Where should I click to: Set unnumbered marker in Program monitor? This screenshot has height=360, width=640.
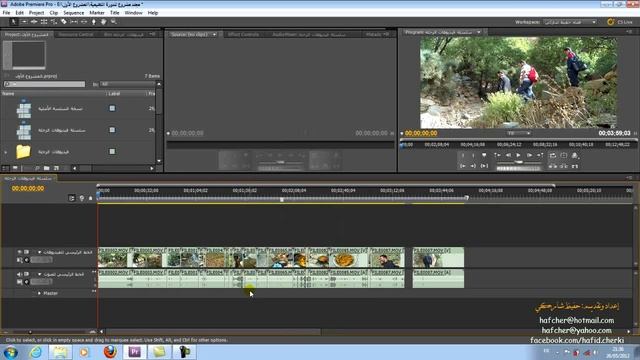point(484,156)
